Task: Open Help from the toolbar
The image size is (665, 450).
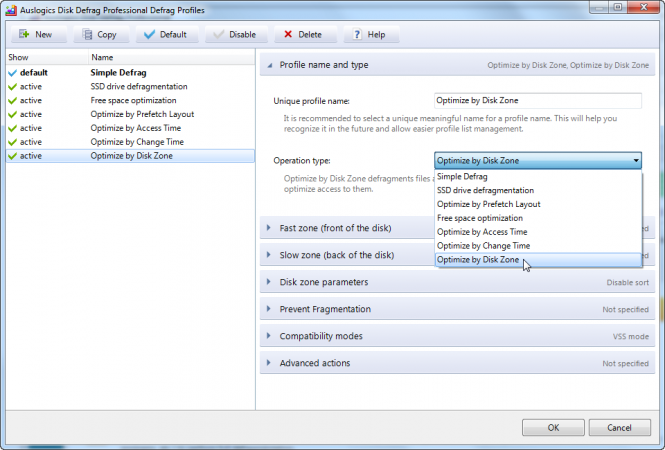Action: point(371,34)
